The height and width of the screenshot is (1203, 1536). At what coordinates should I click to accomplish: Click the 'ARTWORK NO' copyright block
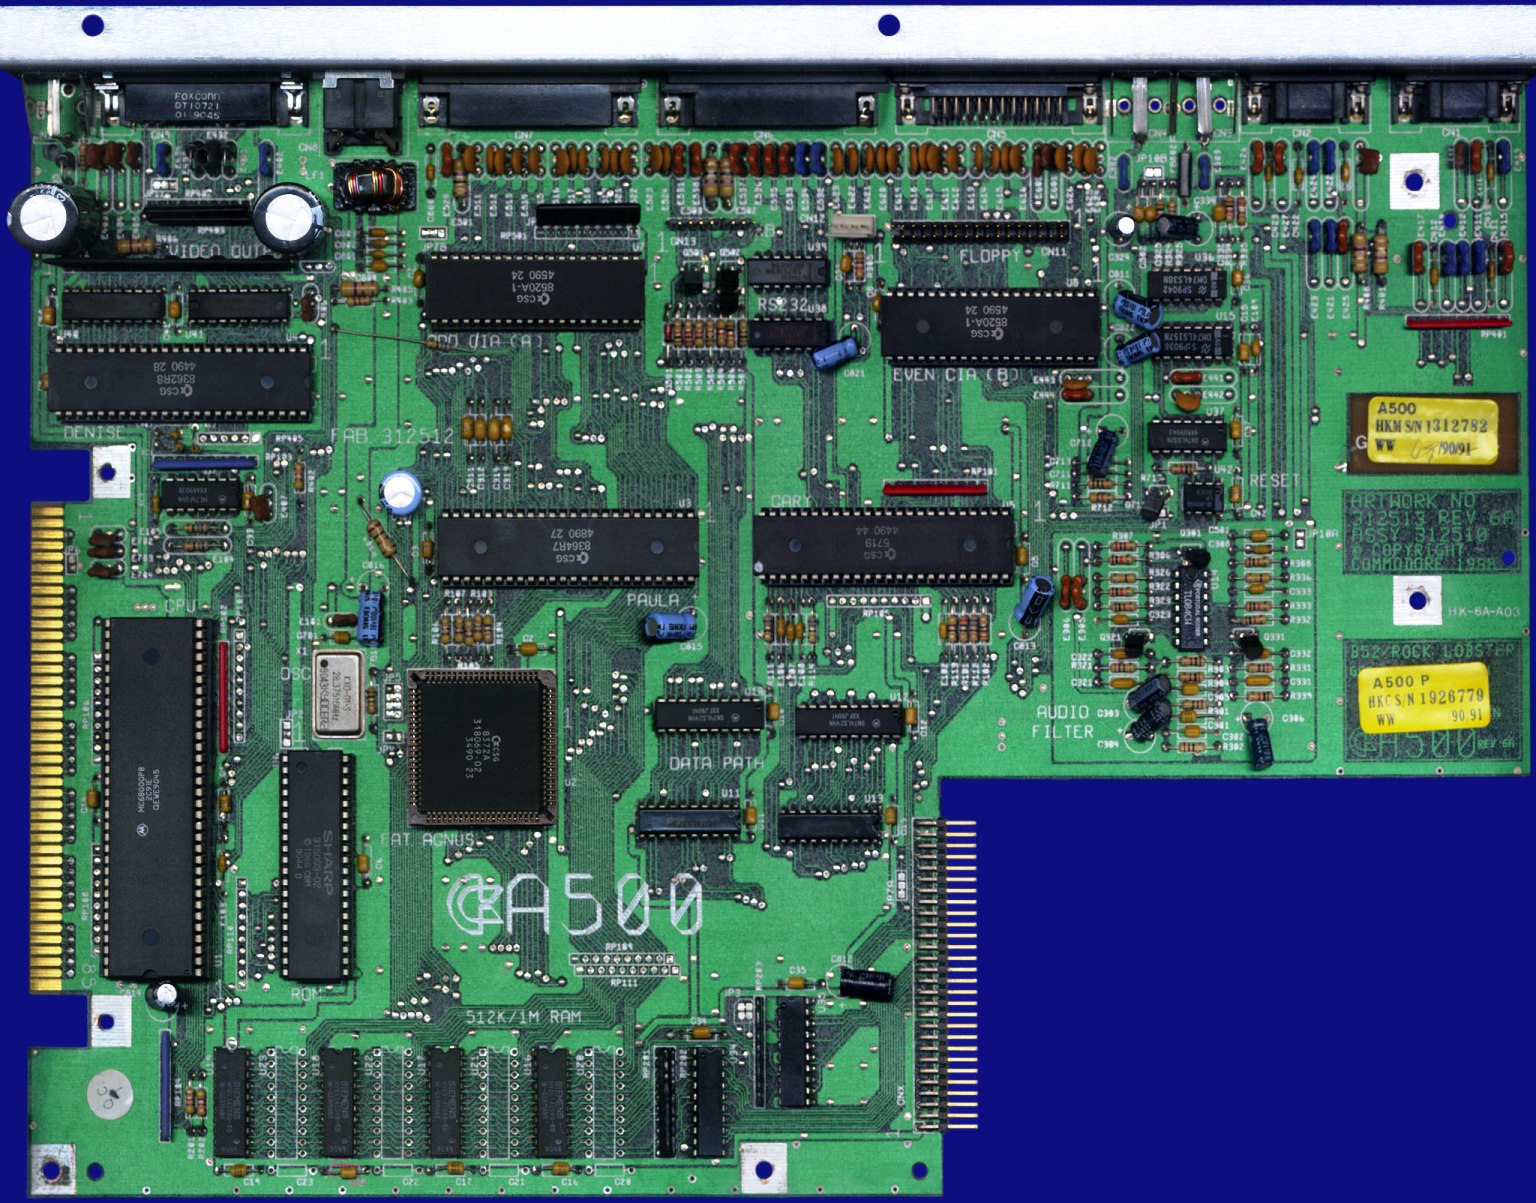click(1429, 532)
